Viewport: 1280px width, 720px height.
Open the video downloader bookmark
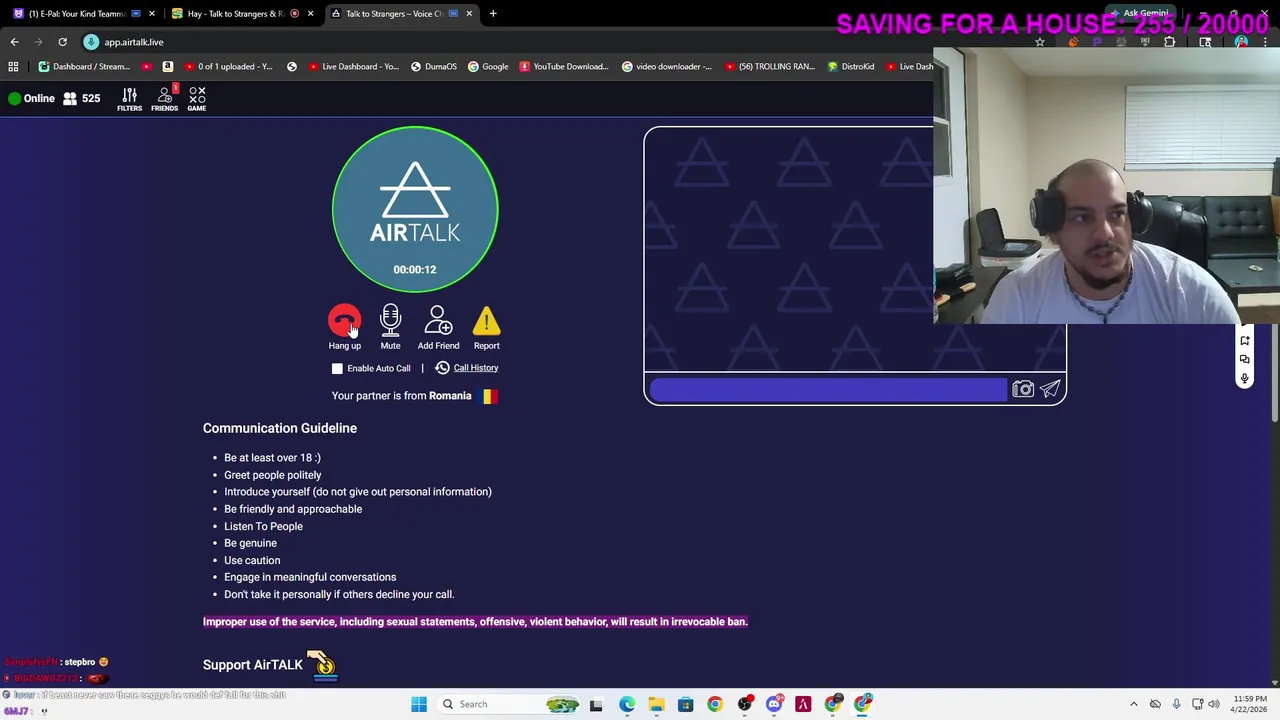(x=667, y=66)
